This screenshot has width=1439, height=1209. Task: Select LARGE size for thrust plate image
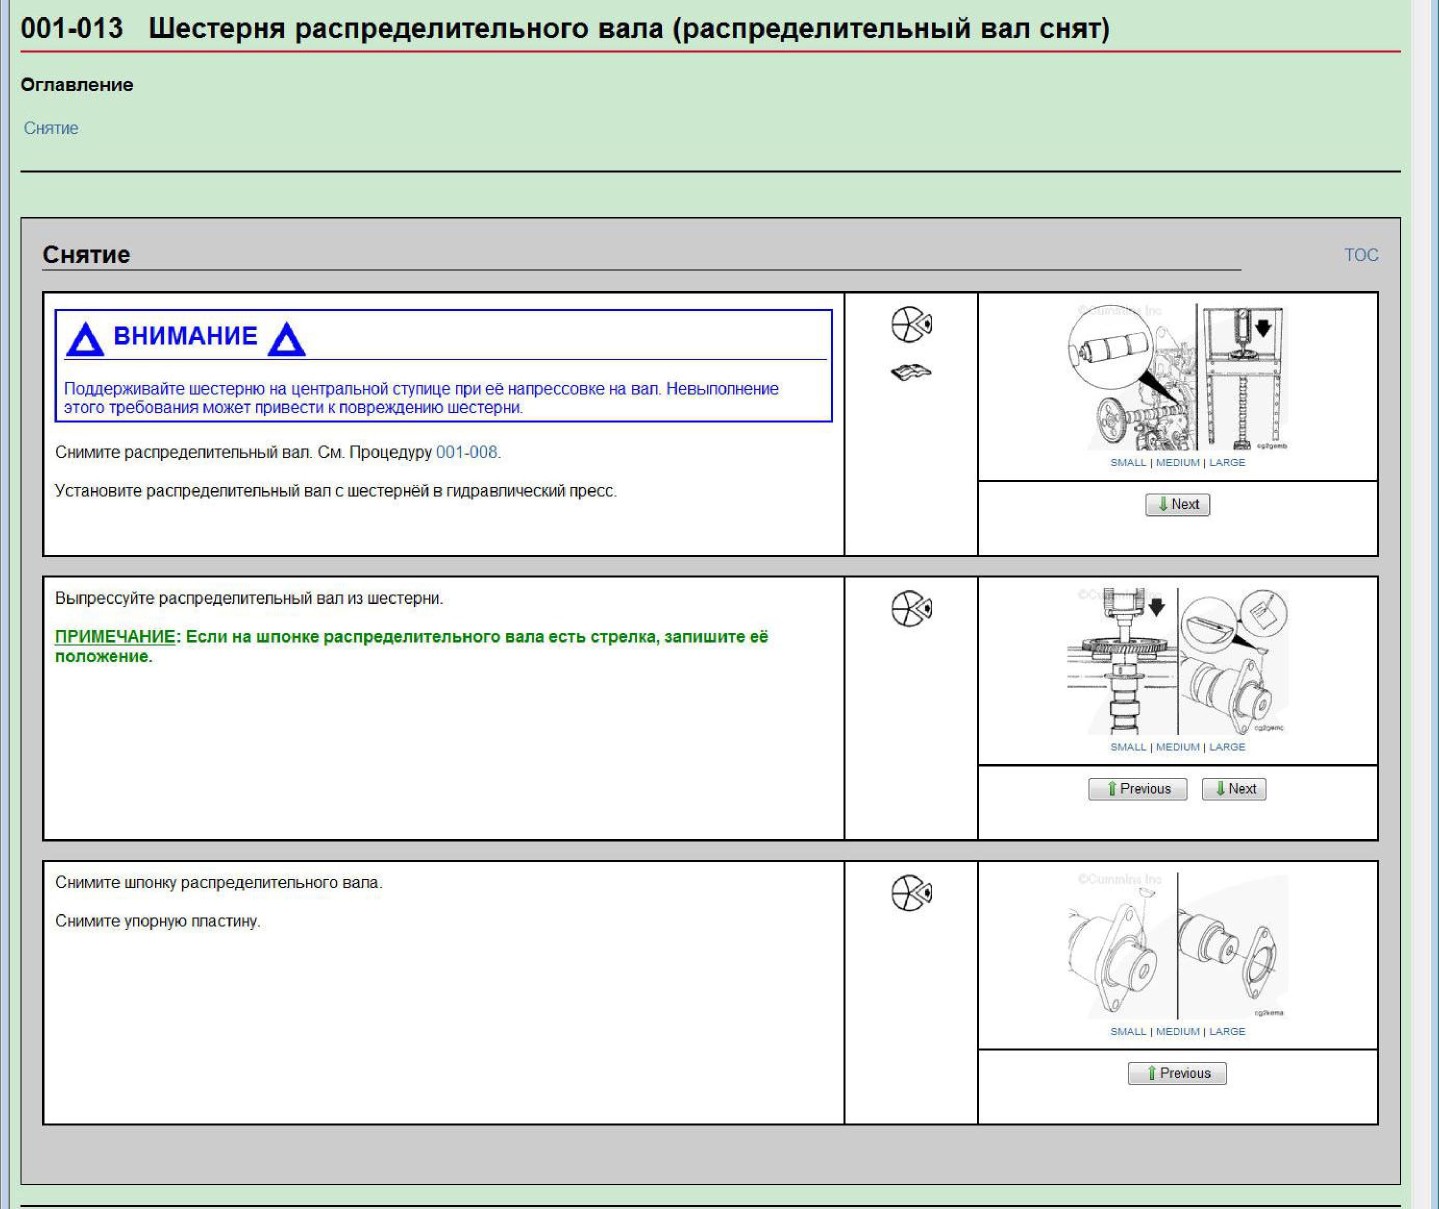pyautogui.click(x=1227, y=1031)
